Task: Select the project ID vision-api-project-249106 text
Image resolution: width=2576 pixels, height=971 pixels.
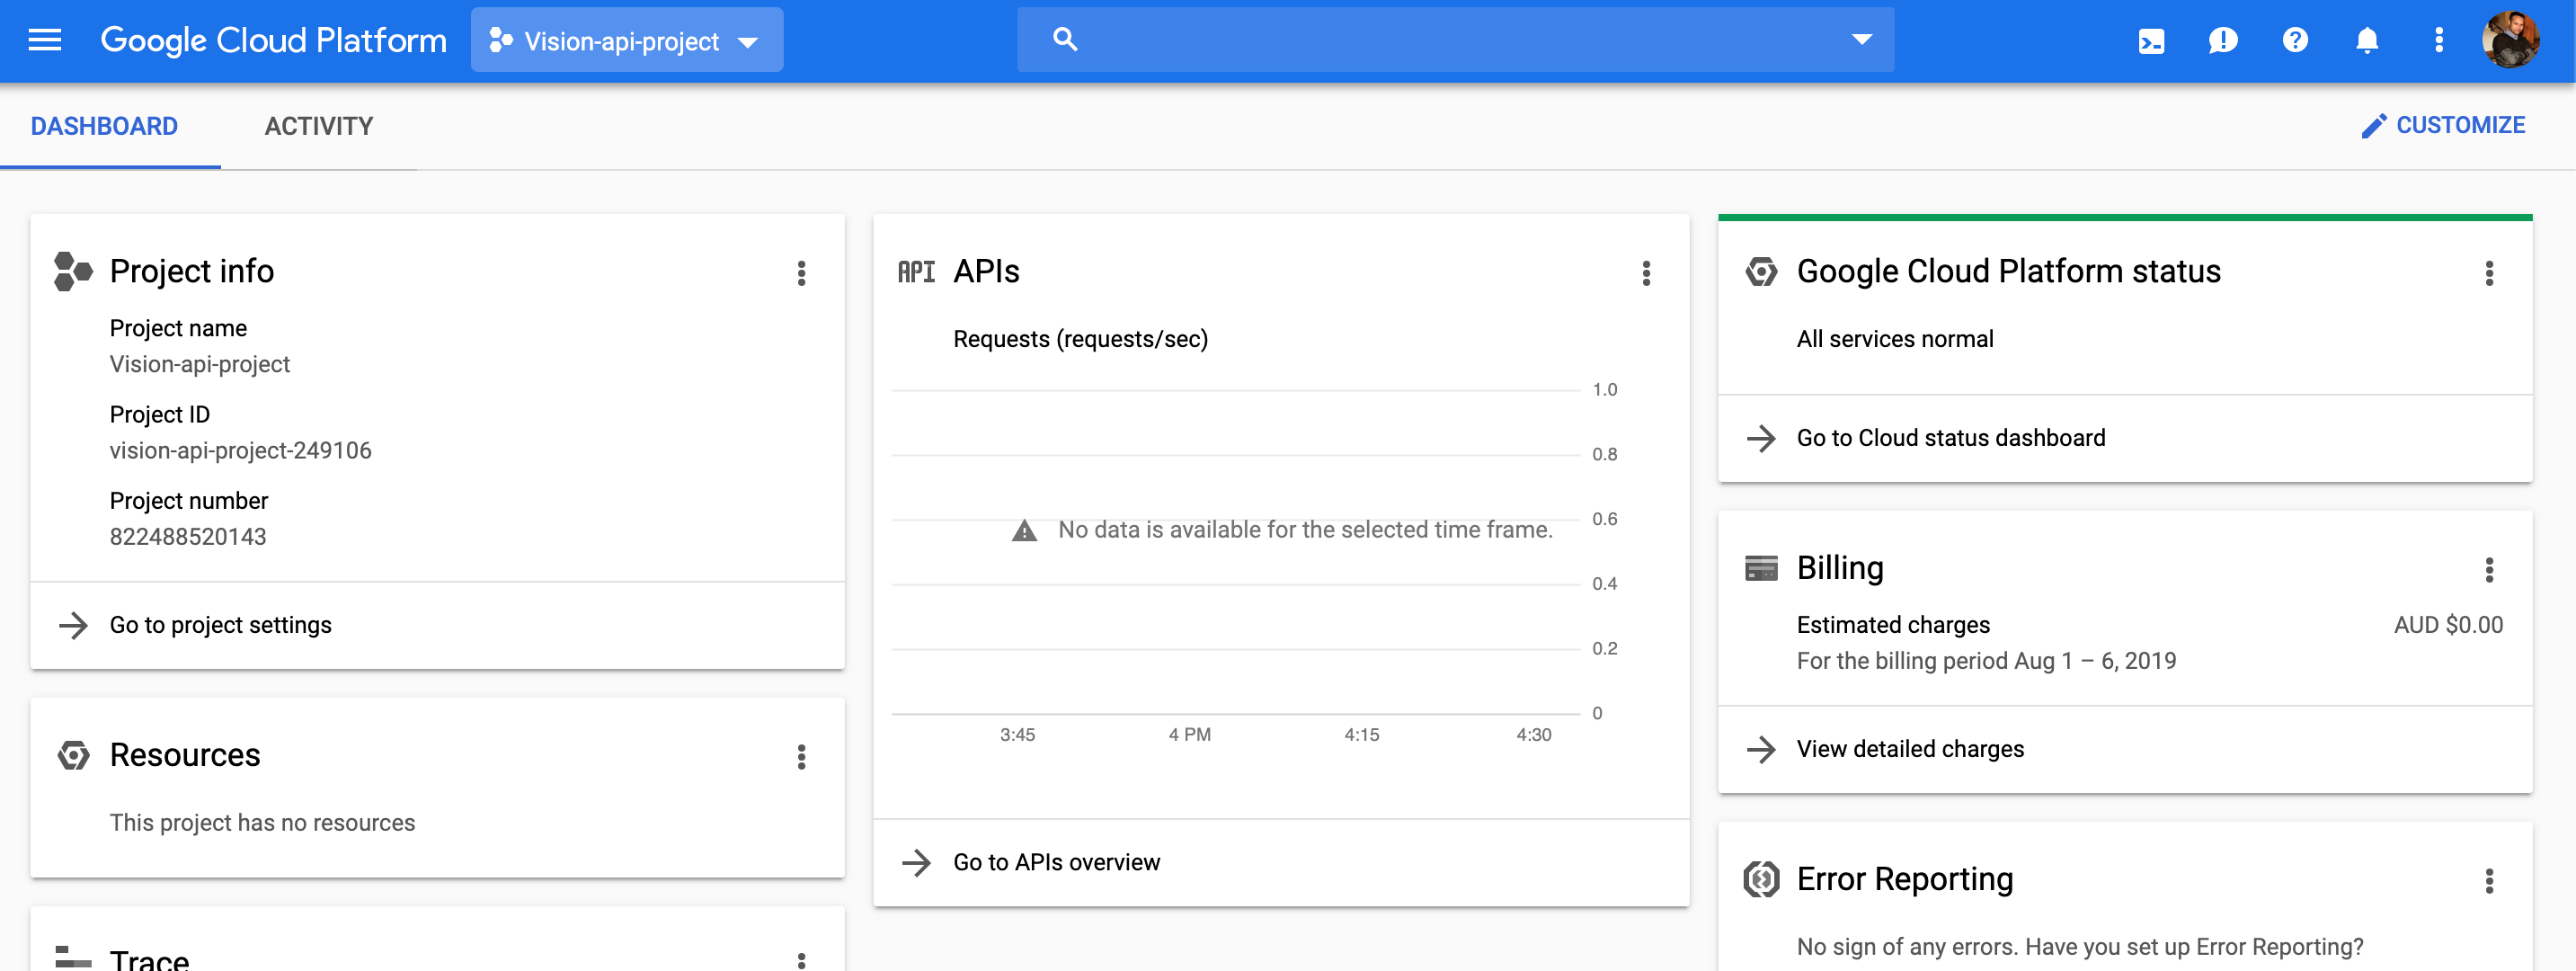Action: tap(240, 451)
